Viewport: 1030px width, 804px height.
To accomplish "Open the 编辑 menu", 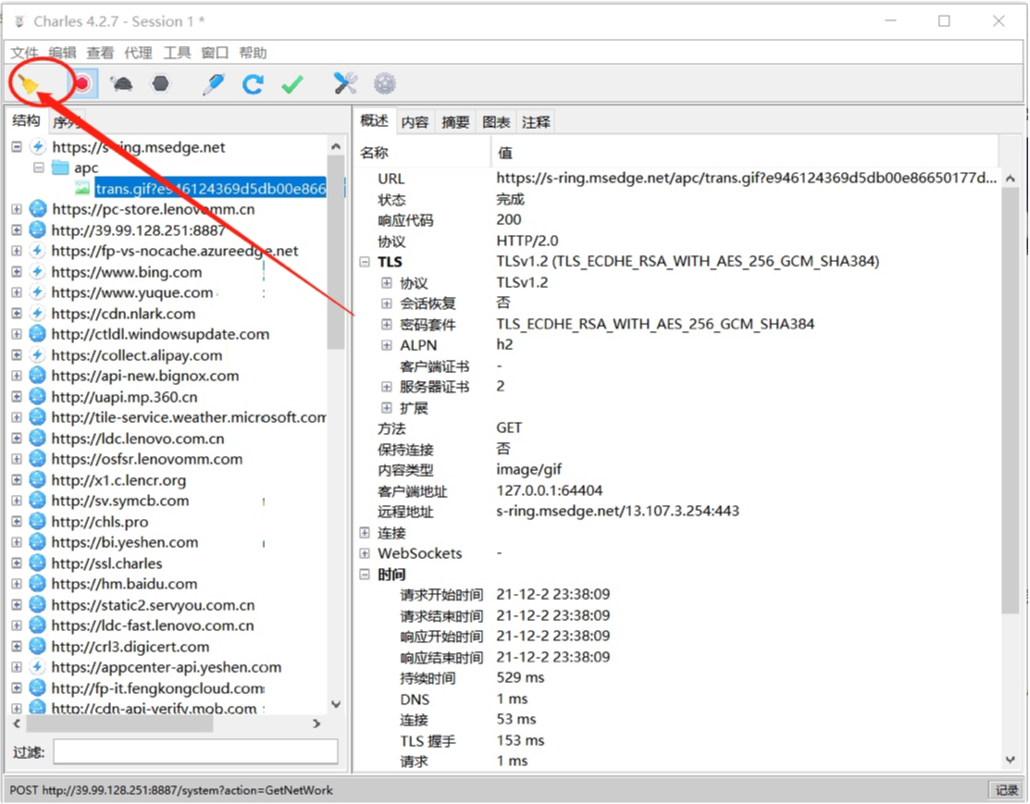I will pos(62,53).
